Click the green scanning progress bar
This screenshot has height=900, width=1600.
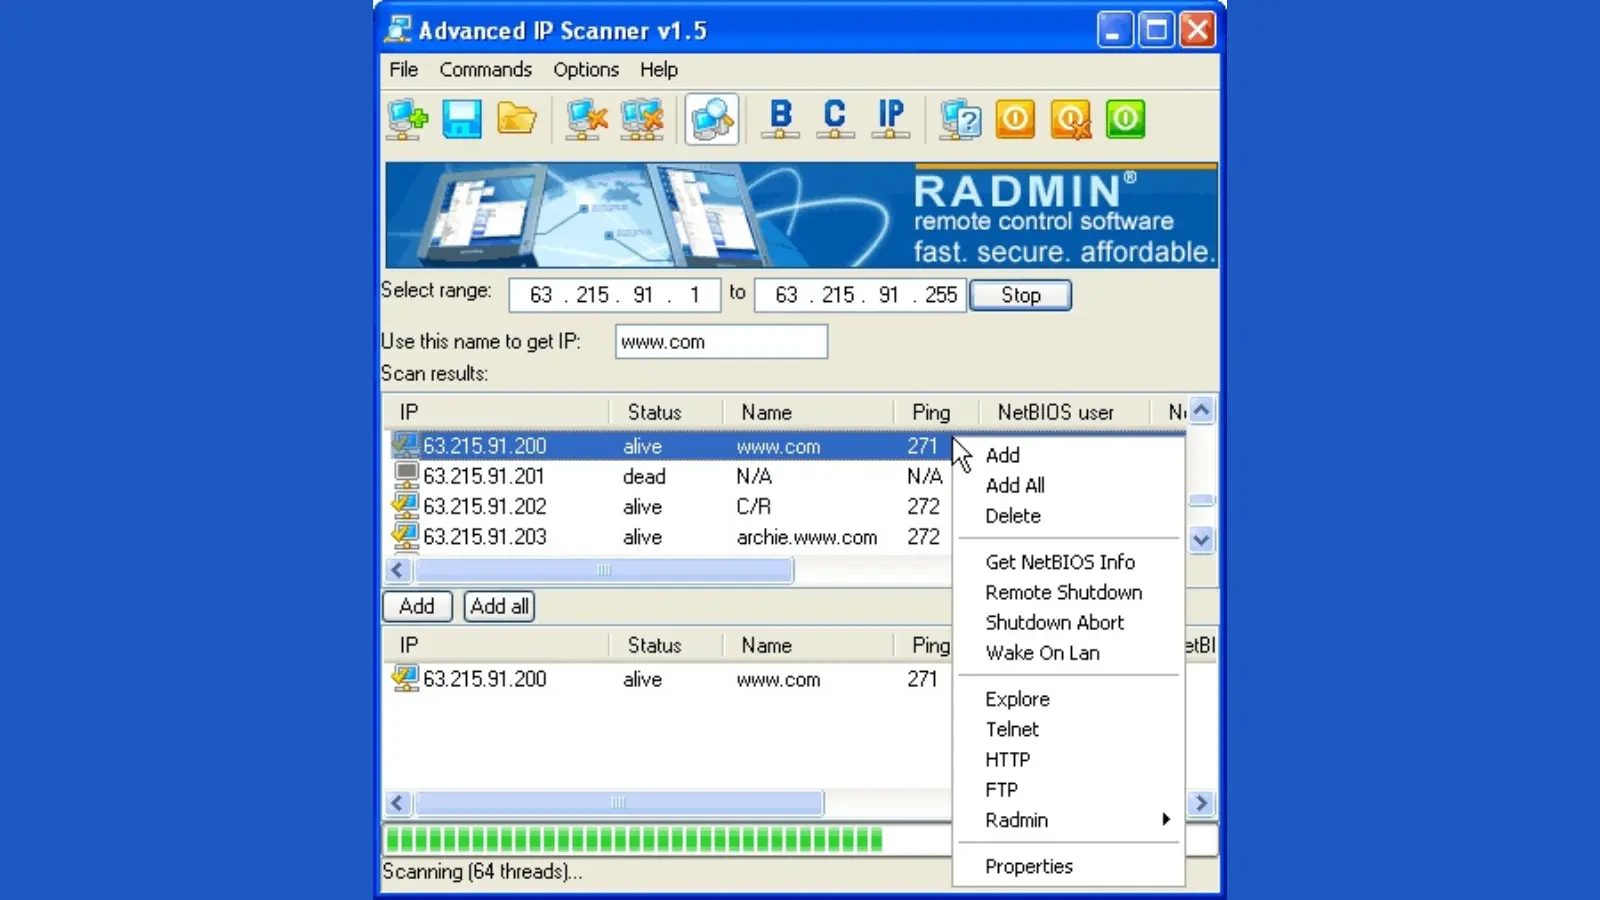click(x=634, y=839)
